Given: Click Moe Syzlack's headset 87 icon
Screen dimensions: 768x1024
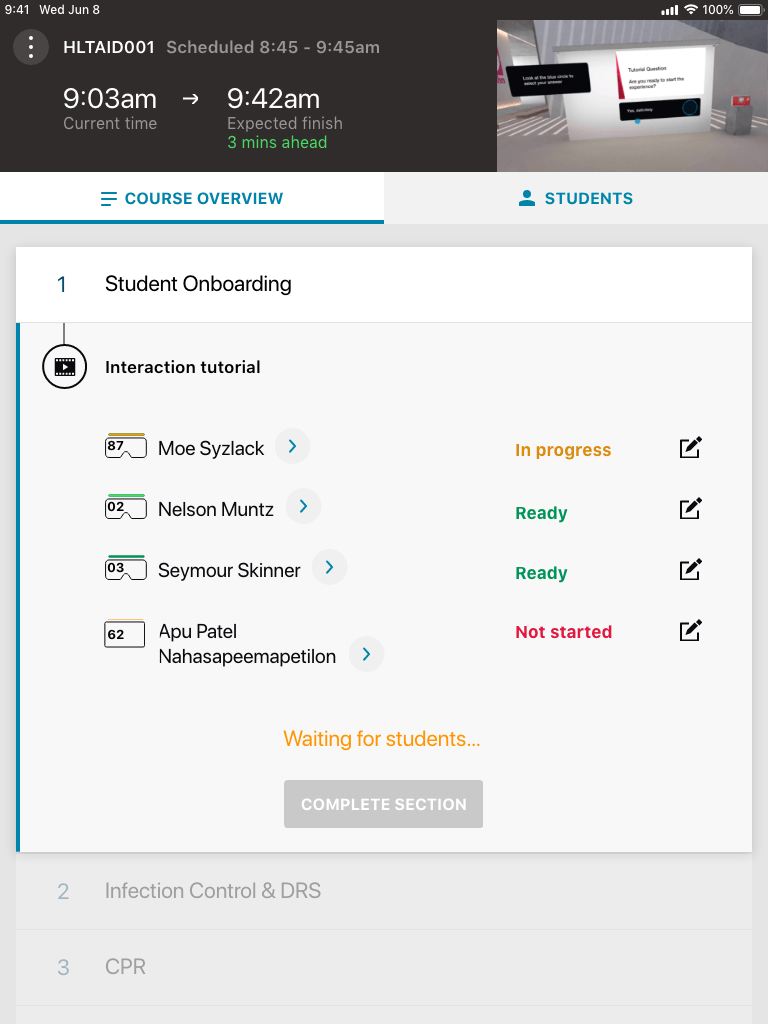Looking at the screenshot, I should click(126, 447).
